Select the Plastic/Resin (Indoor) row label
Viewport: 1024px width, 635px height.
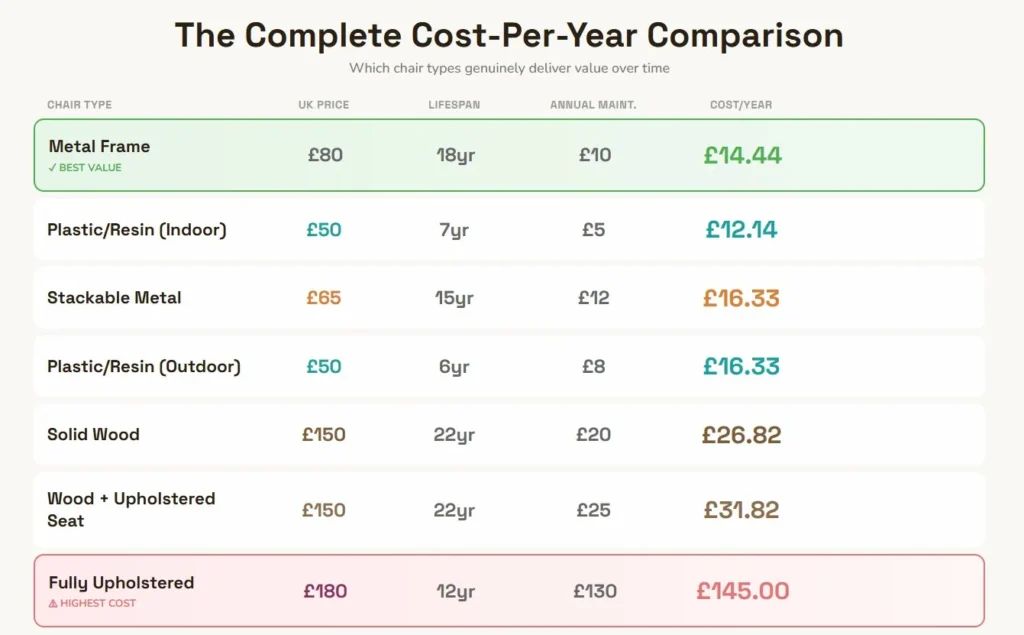[x=137, y=230]
